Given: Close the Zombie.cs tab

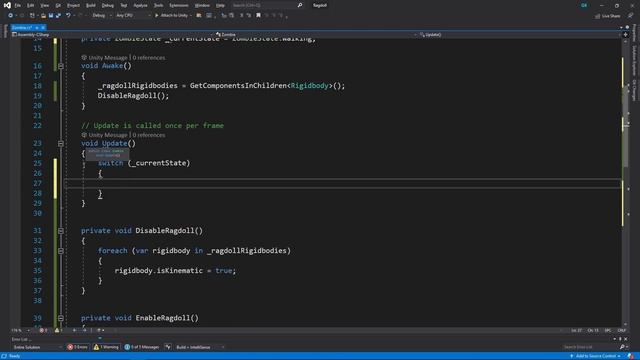Looking at the screenshot, I should tap(43, 27).
